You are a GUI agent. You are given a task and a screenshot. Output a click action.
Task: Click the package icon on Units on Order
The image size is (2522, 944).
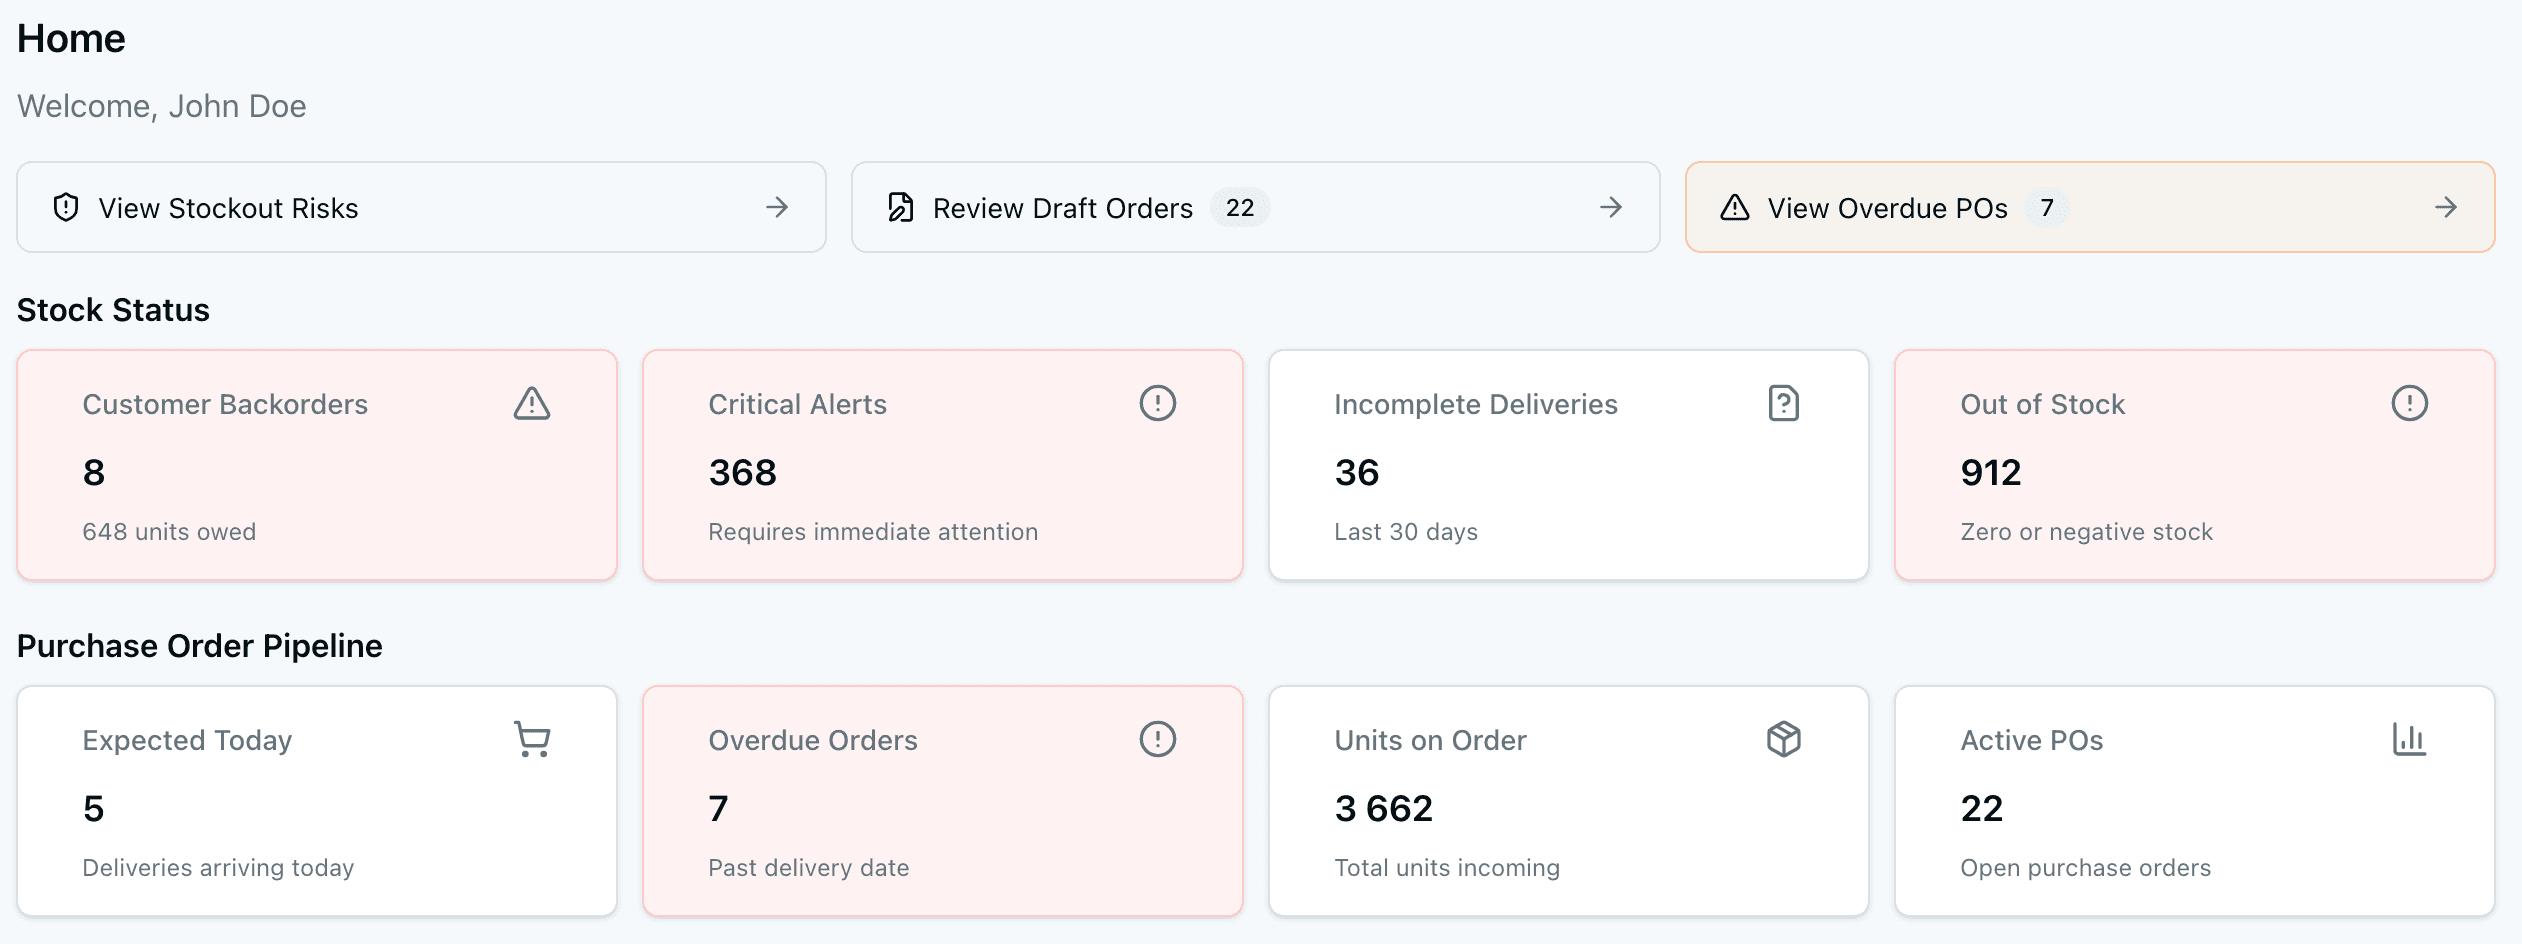(x=1784, y=739)
